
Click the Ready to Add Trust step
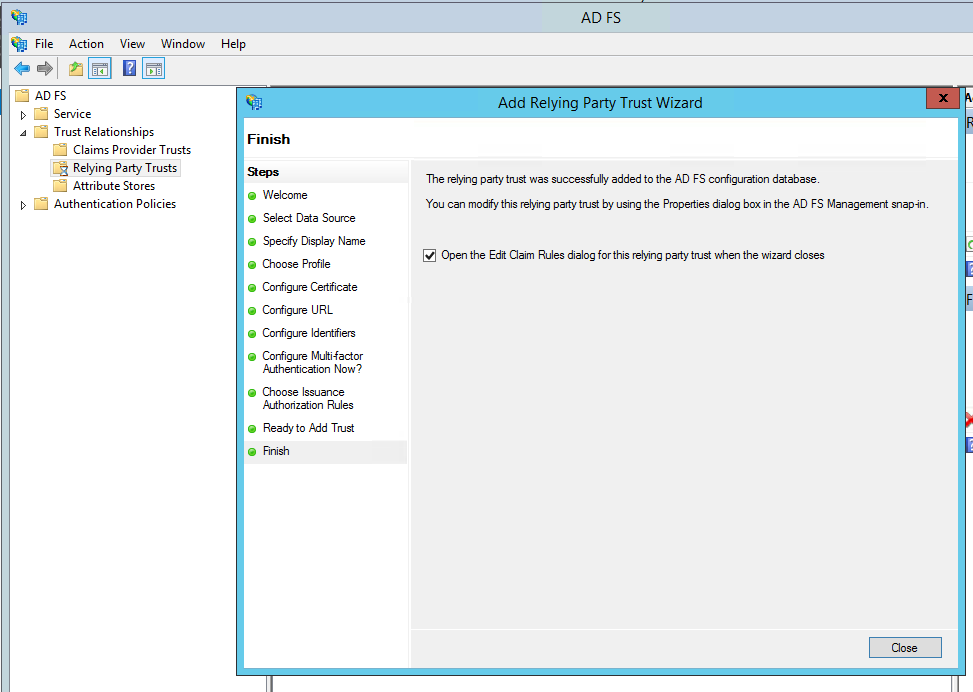[x=308, y=428]
